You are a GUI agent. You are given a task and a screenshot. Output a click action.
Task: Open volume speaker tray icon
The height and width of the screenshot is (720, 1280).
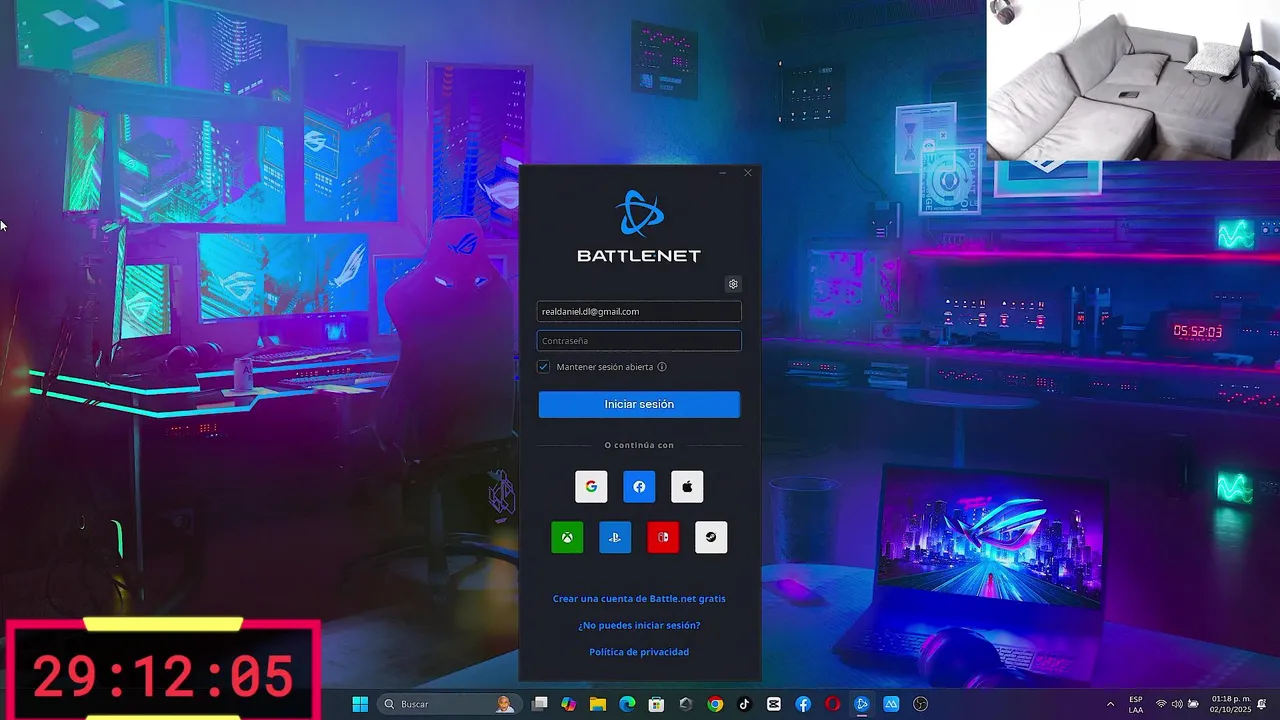tap(1177, 704)
